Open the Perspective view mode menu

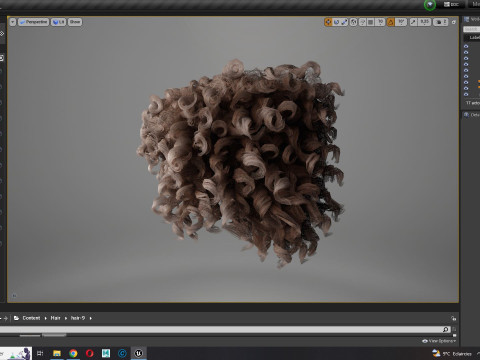tap(33, 22)
